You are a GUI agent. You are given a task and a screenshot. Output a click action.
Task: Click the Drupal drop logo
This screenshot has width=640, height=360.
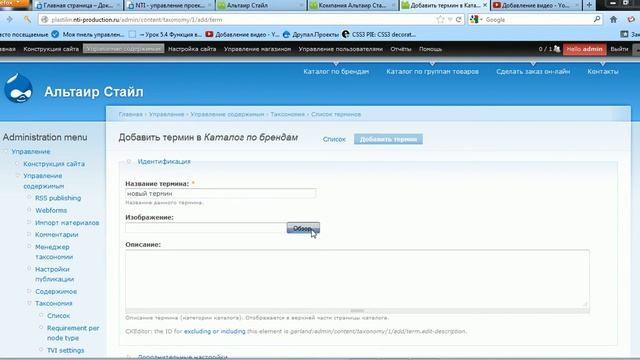pyautogui.click(x=18, y=88)
